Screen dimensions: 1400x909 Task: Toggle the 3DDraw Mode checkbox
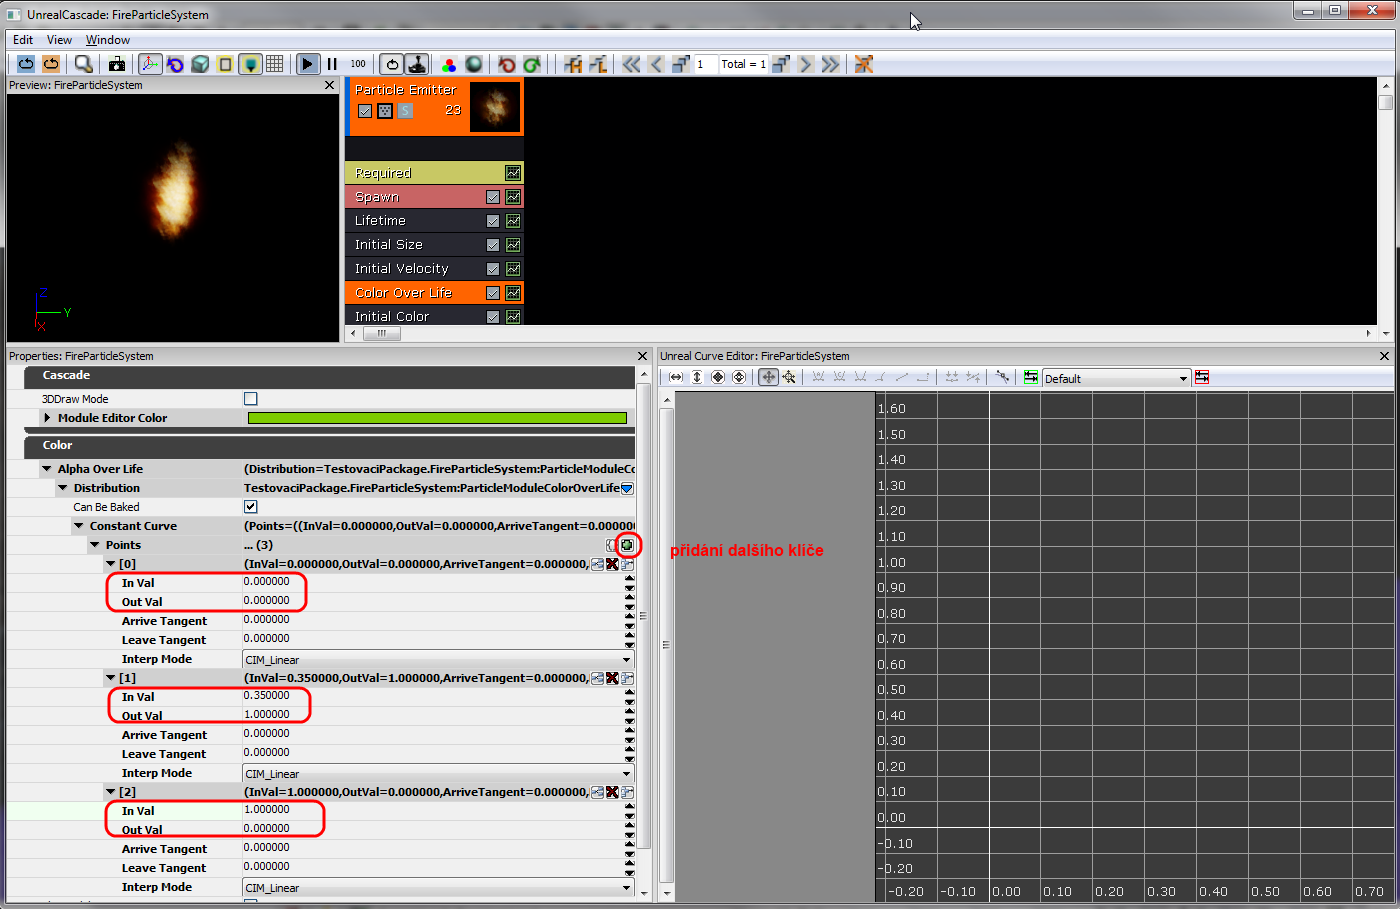[x=251, y=399]
